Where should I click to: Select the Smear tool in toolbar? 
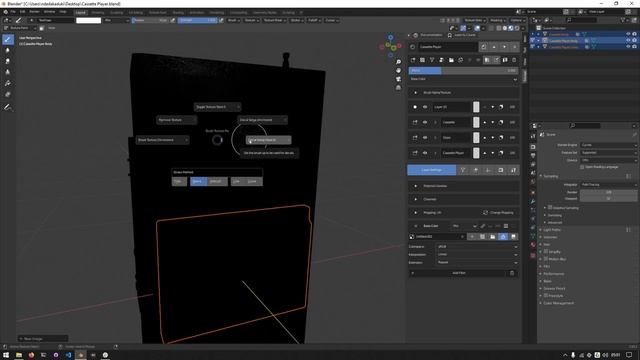[8, 61]
